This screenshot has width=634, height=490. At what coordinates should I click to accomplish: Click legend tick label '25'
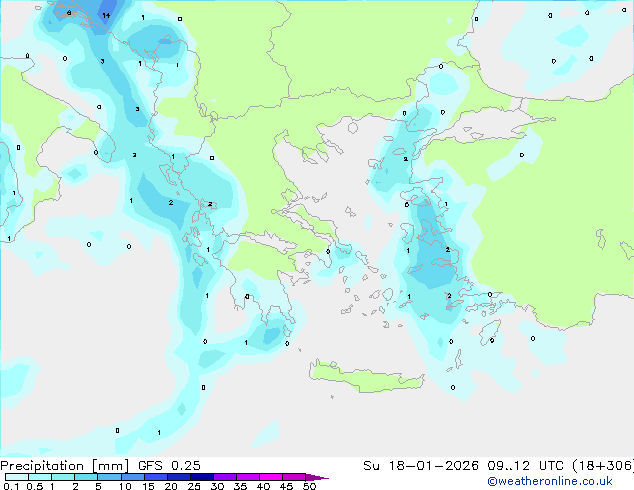(x=194, y=486)
